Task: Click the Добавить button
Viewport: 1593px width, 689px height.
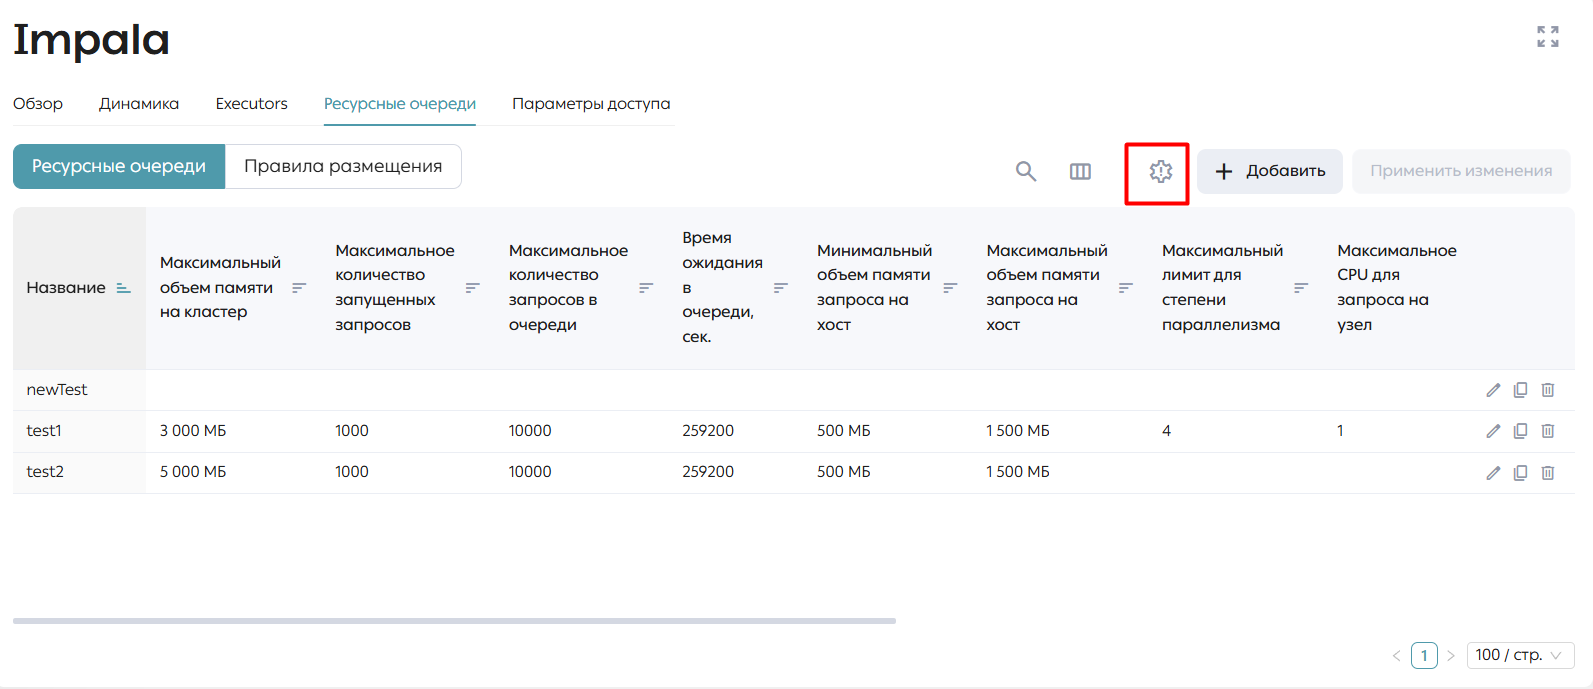Action: 1270,171
